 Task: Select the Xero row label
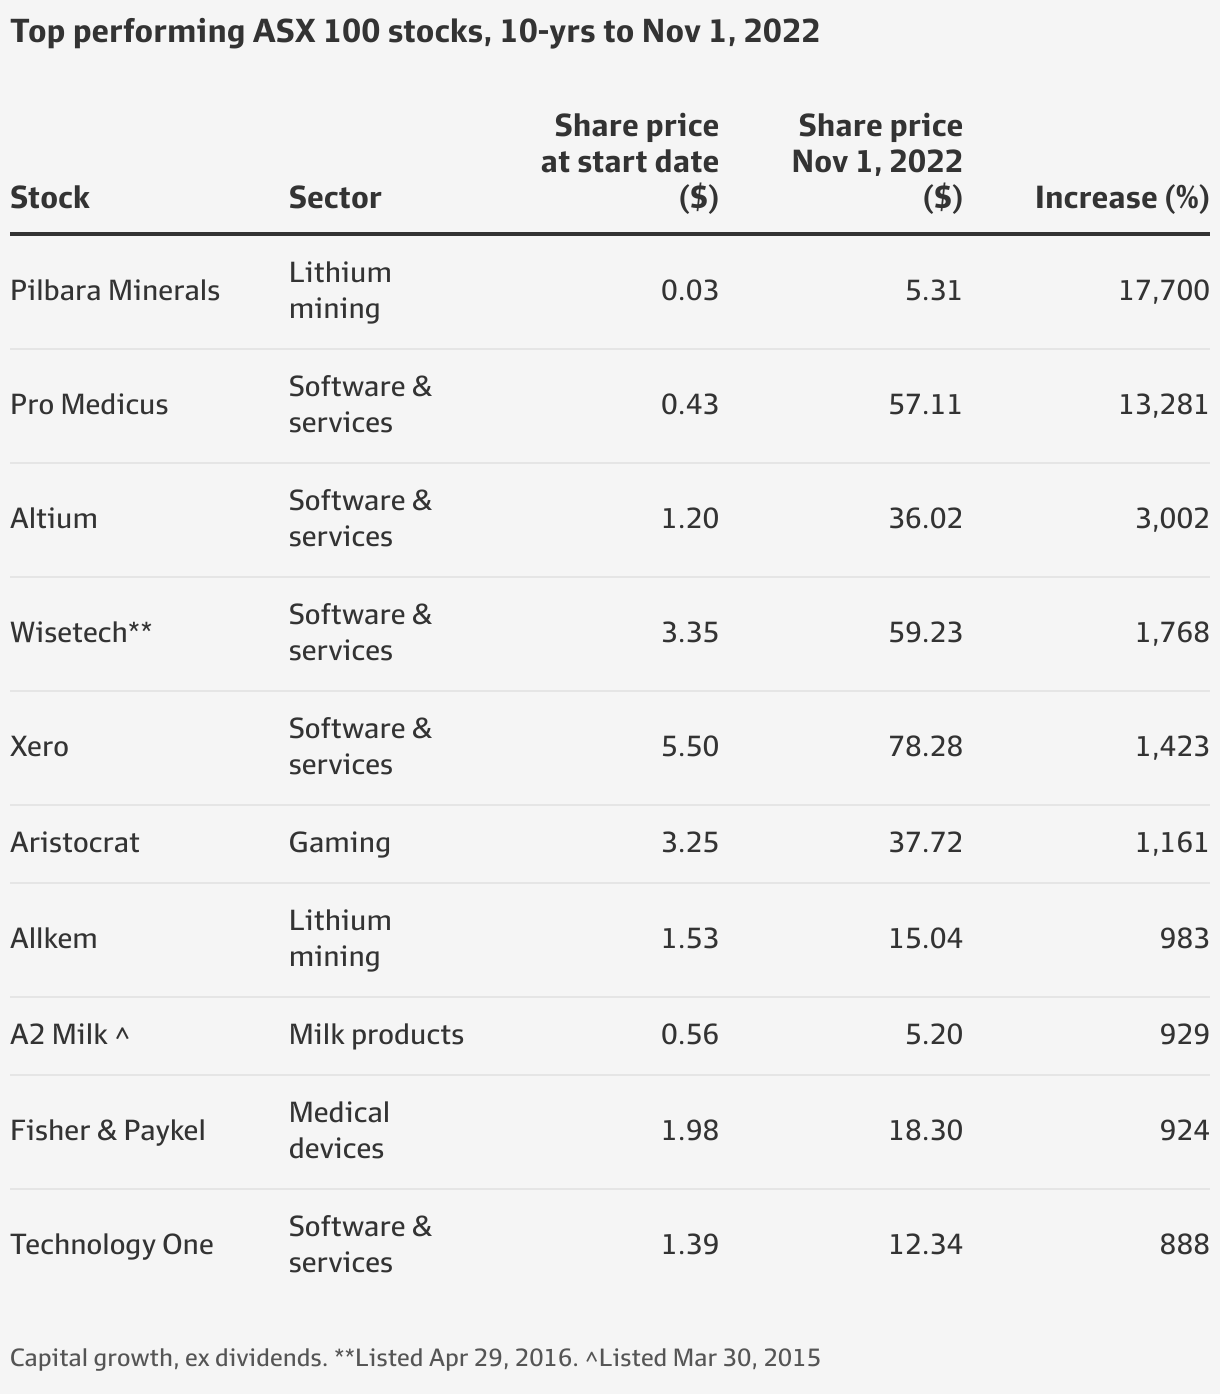[x=39, y=747]
